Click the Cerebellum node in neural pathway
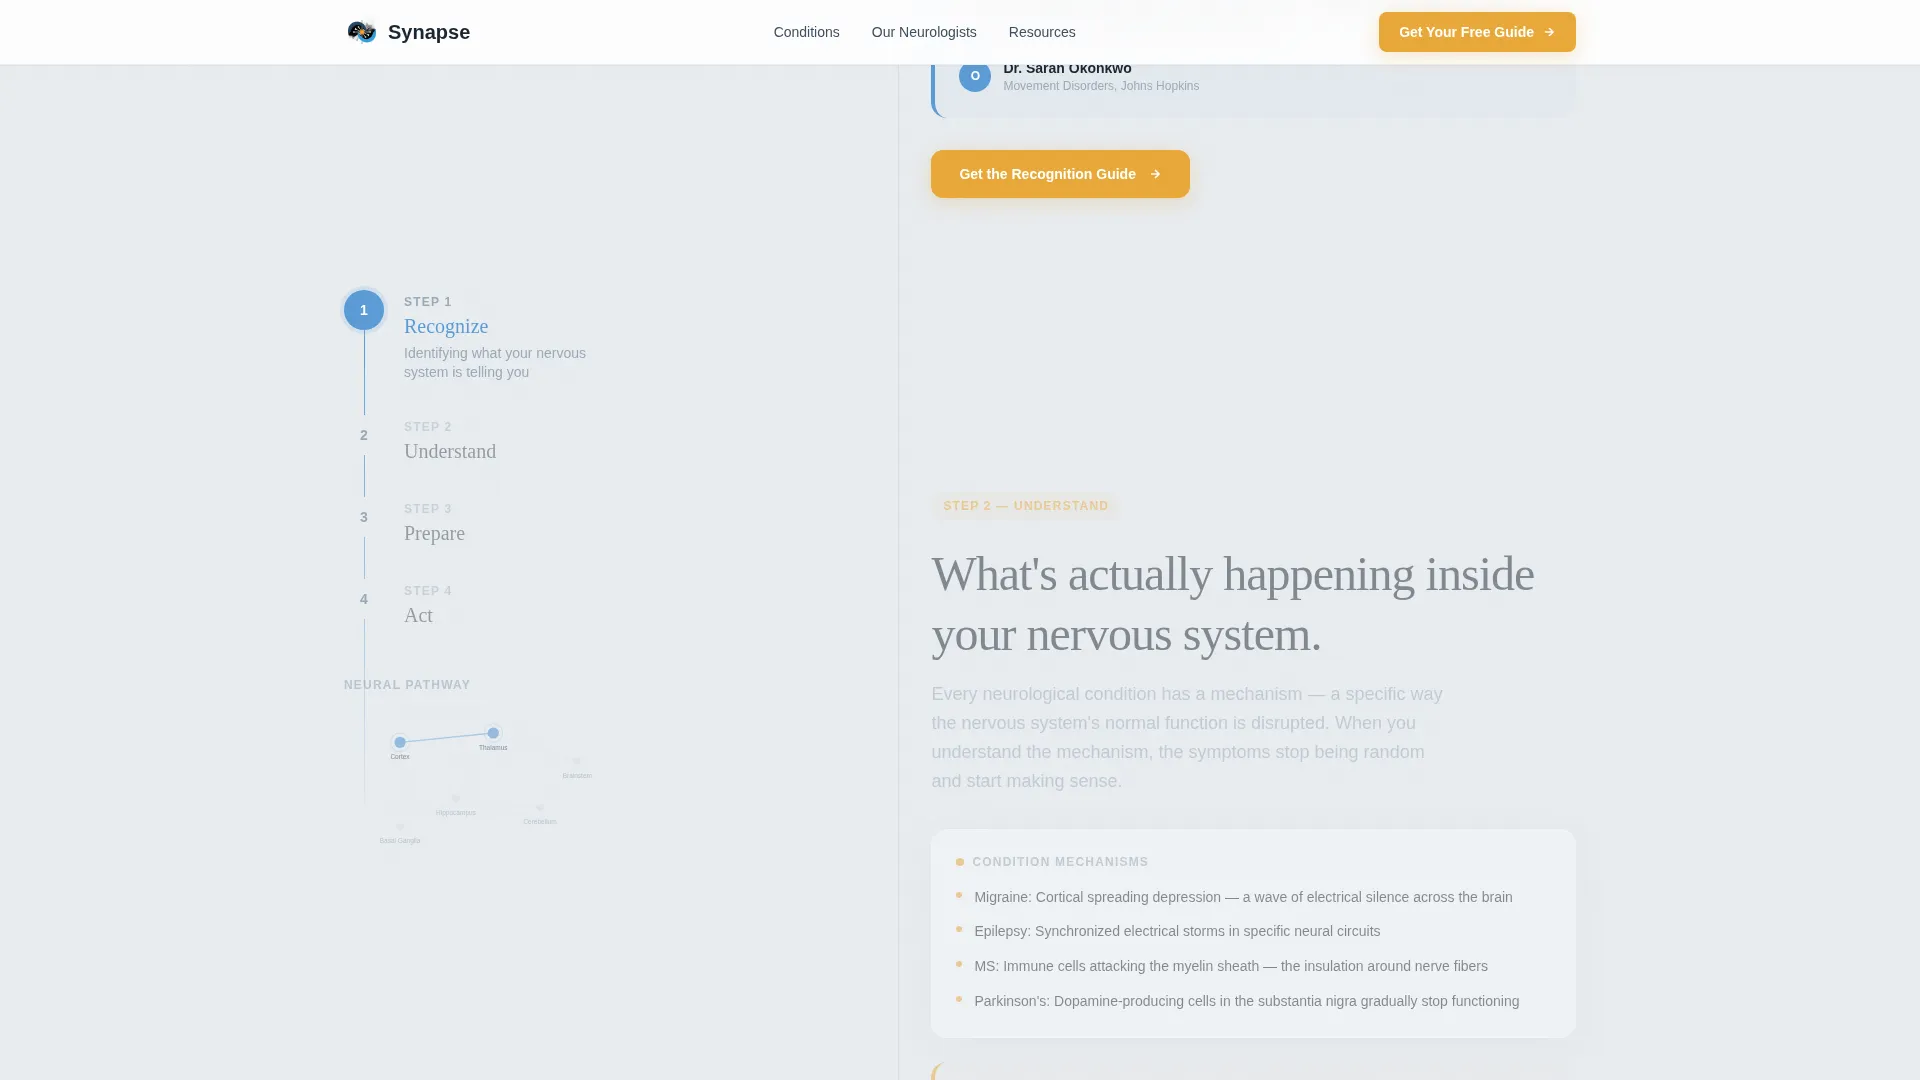The height and width of the screenshot is (1080, 1920). (540, 807)
